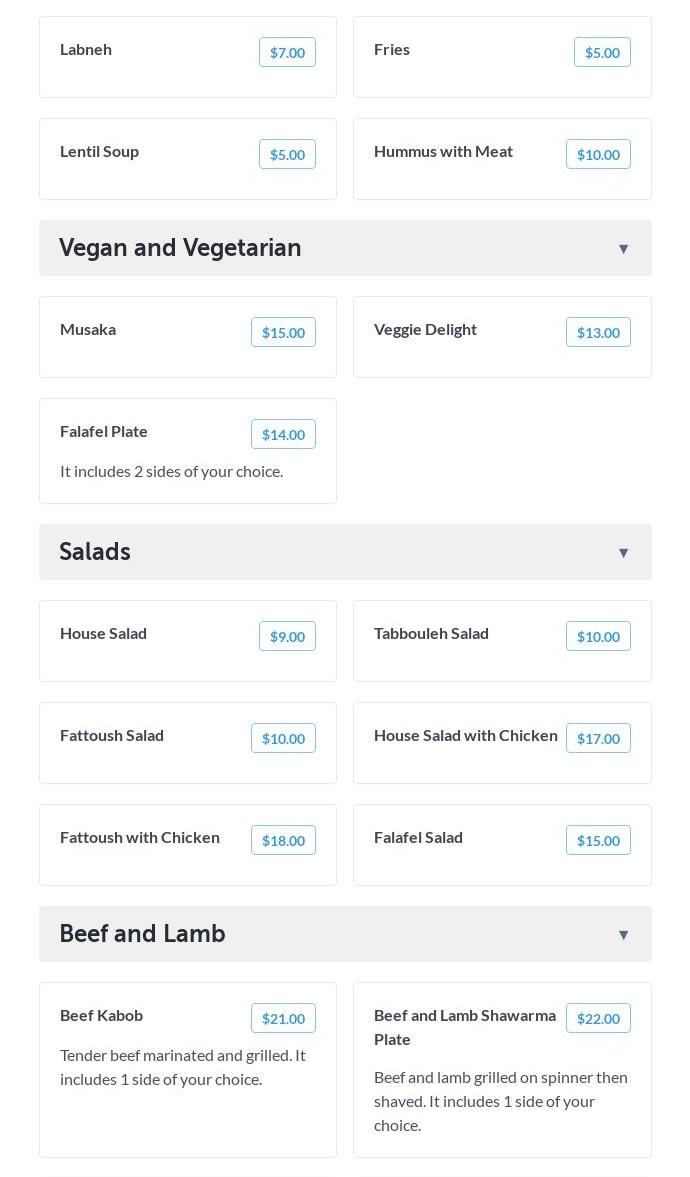Click the Salads category header title
This screenshot has height=1177, width=690.
pos(95,552)
